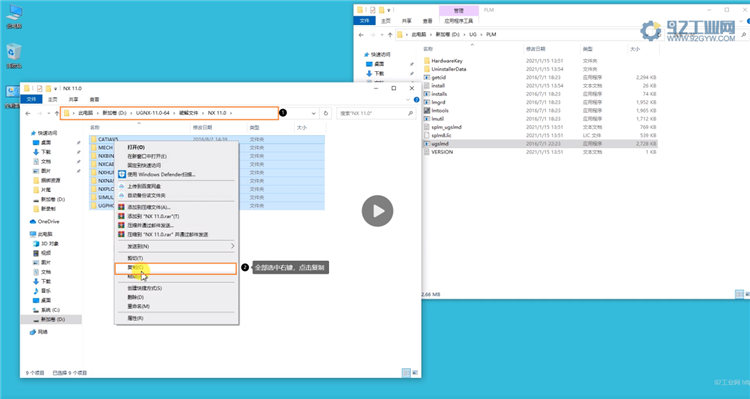
Task: Open quick access toolbar dropdown in NX 11.0
Action: 55,89
